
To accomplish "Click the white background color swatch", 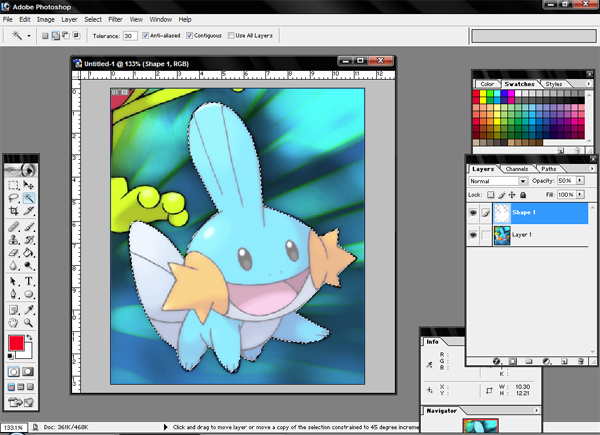I will click(26, 353).
